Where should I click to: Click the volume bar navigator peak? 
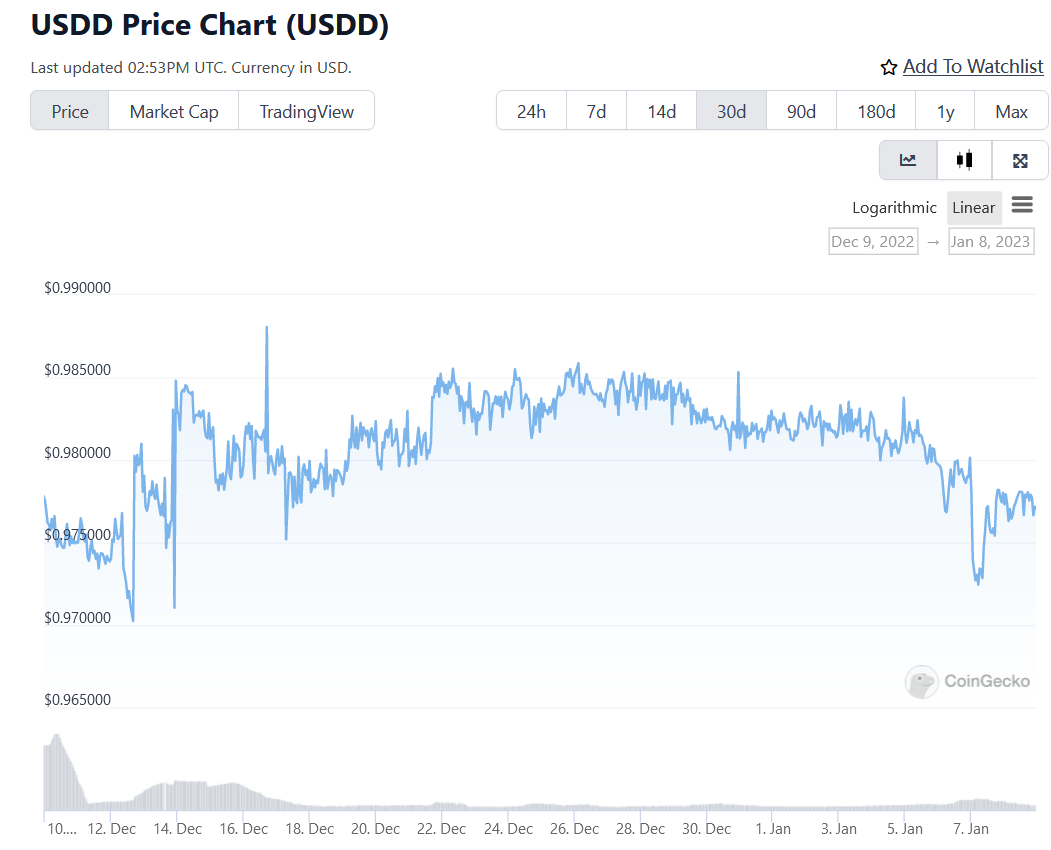pyautogui.click(x=56, y=740)
